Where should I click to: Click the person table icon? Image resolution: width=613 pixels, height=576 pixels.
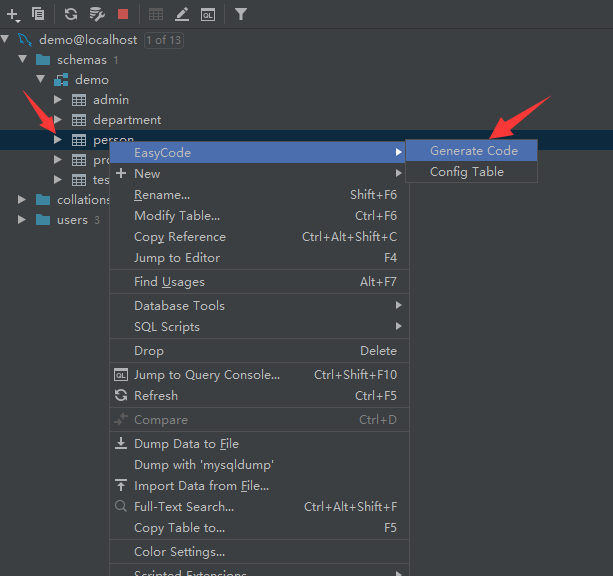(79, 140)
